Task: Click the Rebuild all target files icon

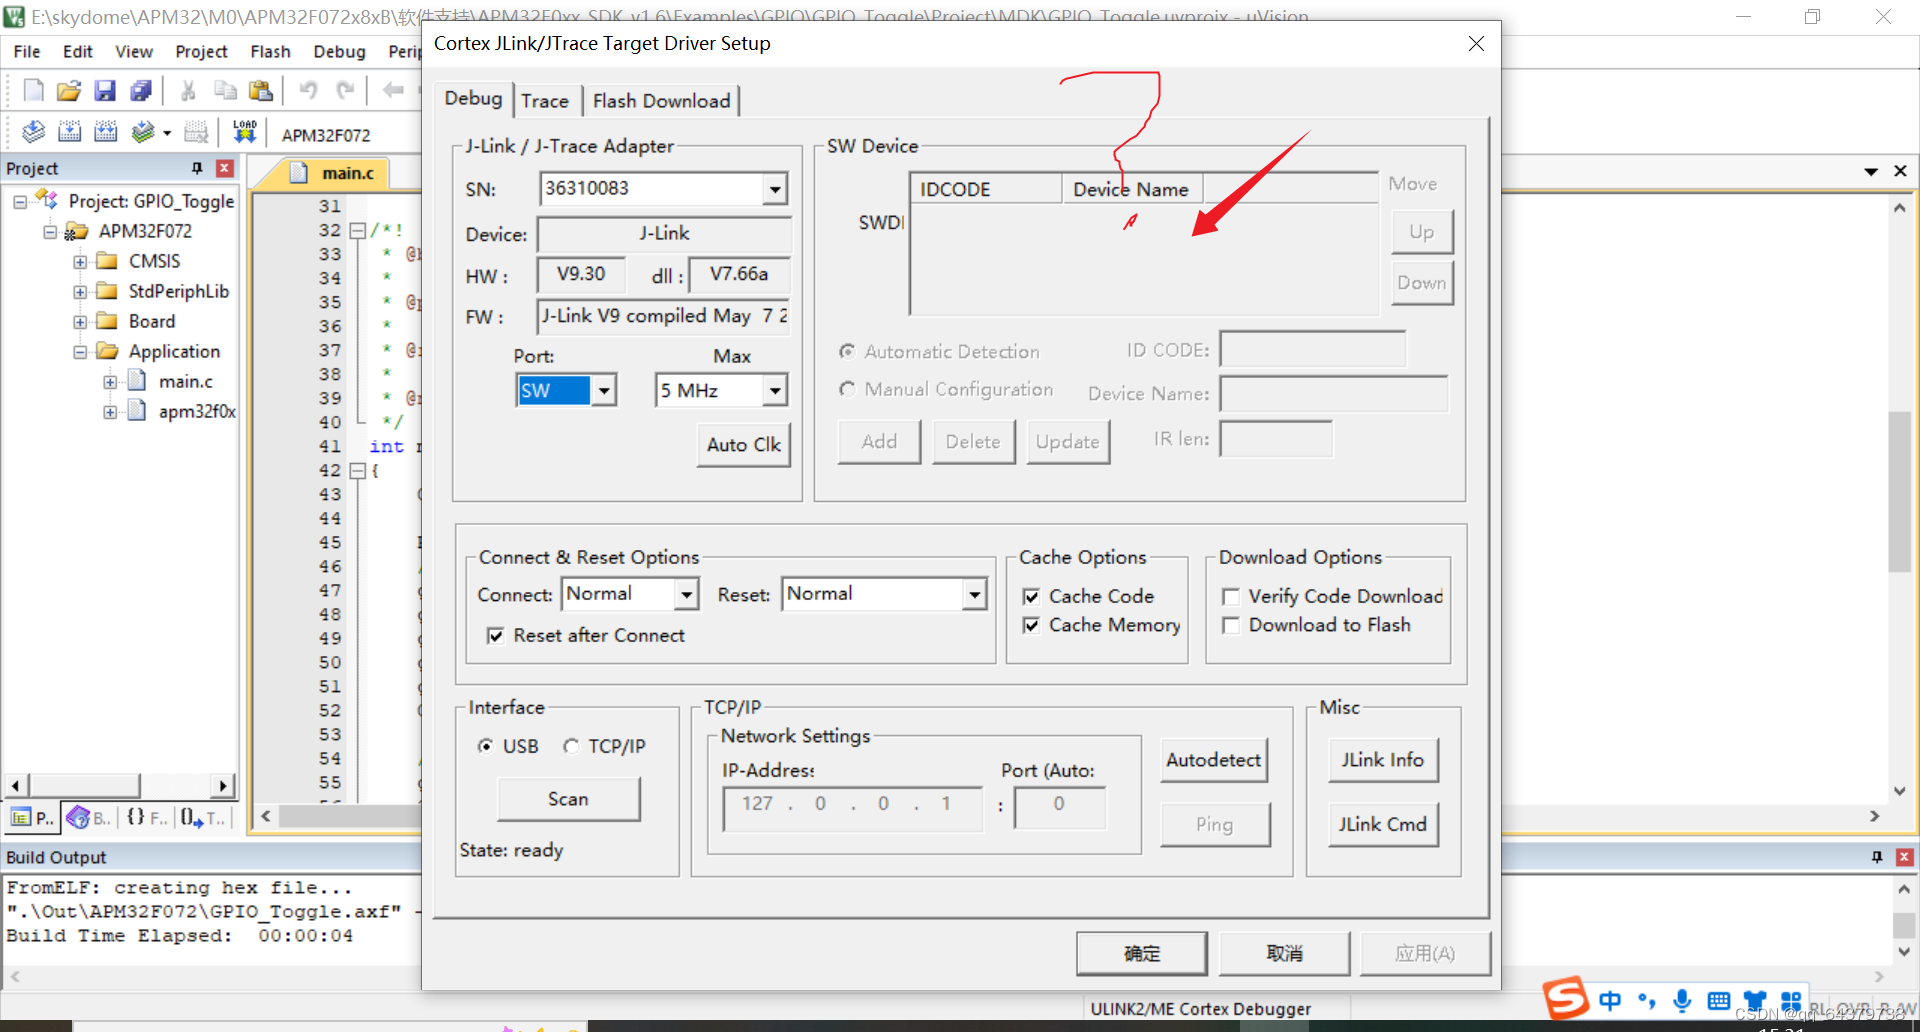Action: pos(106,132)
